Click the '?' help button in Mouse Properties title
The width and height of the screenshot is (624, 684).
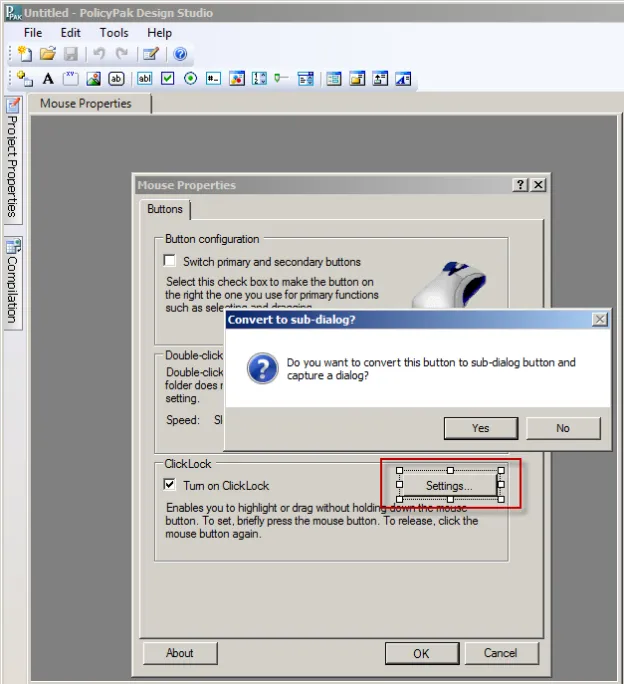(x=520, y=185)
